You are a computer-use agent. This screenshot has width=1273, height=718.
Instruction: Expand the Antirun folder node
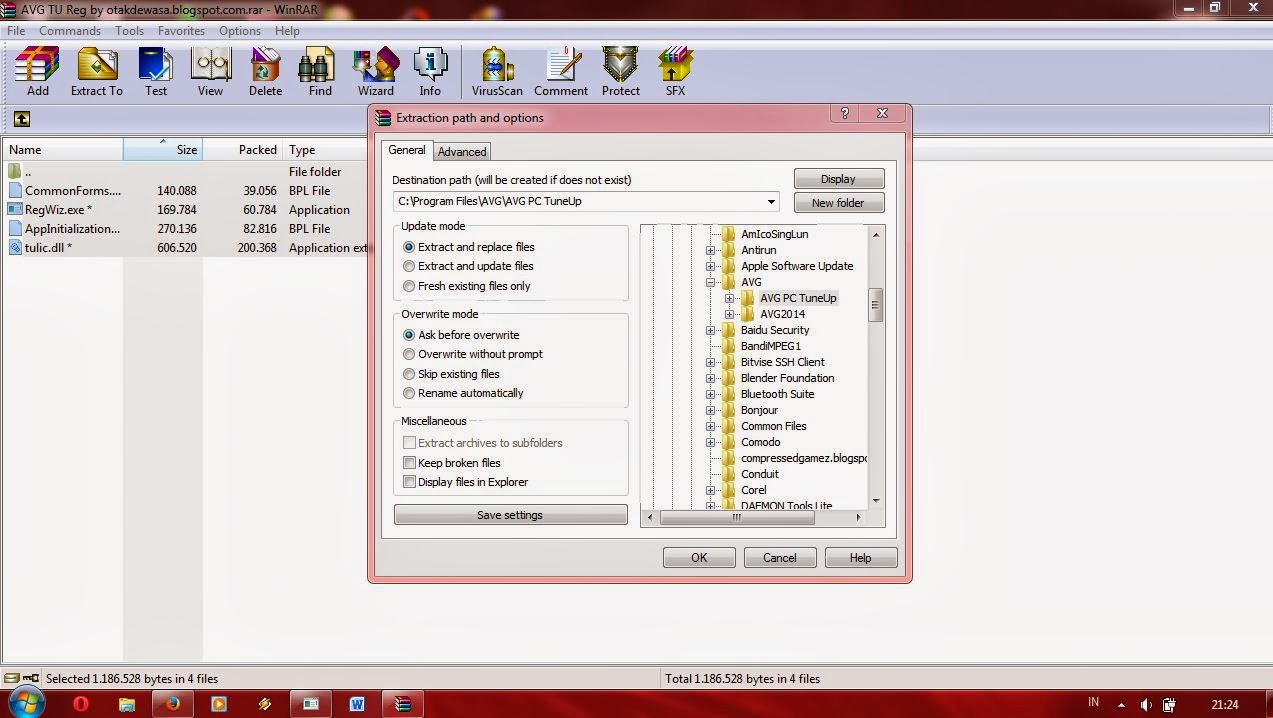pos(710,250)
